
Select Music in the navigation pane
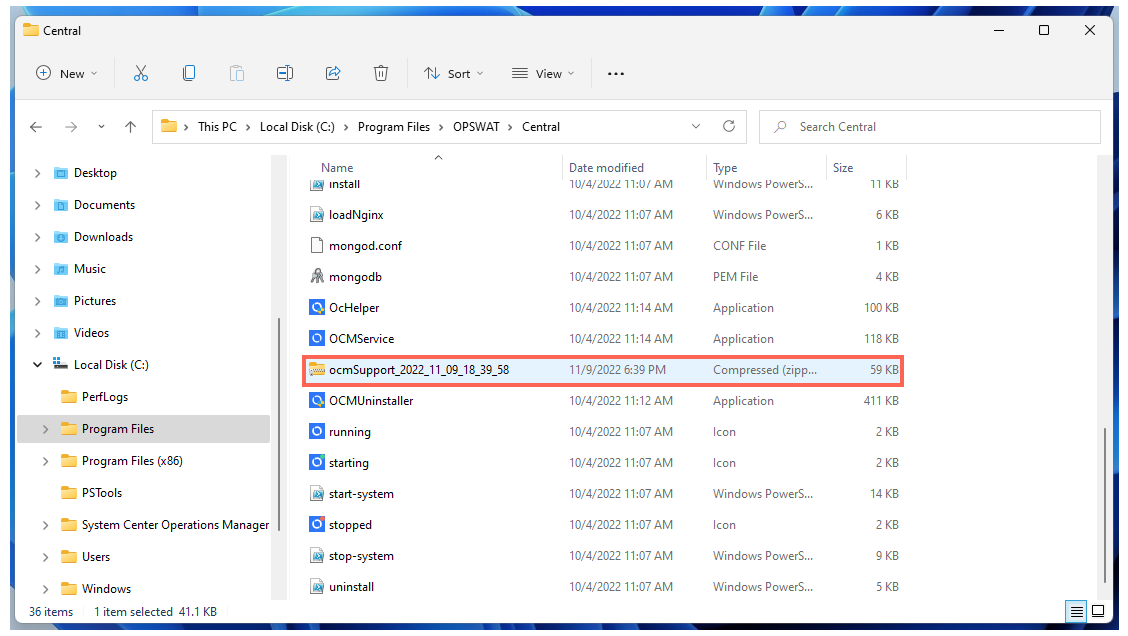[x=90, y=268]
